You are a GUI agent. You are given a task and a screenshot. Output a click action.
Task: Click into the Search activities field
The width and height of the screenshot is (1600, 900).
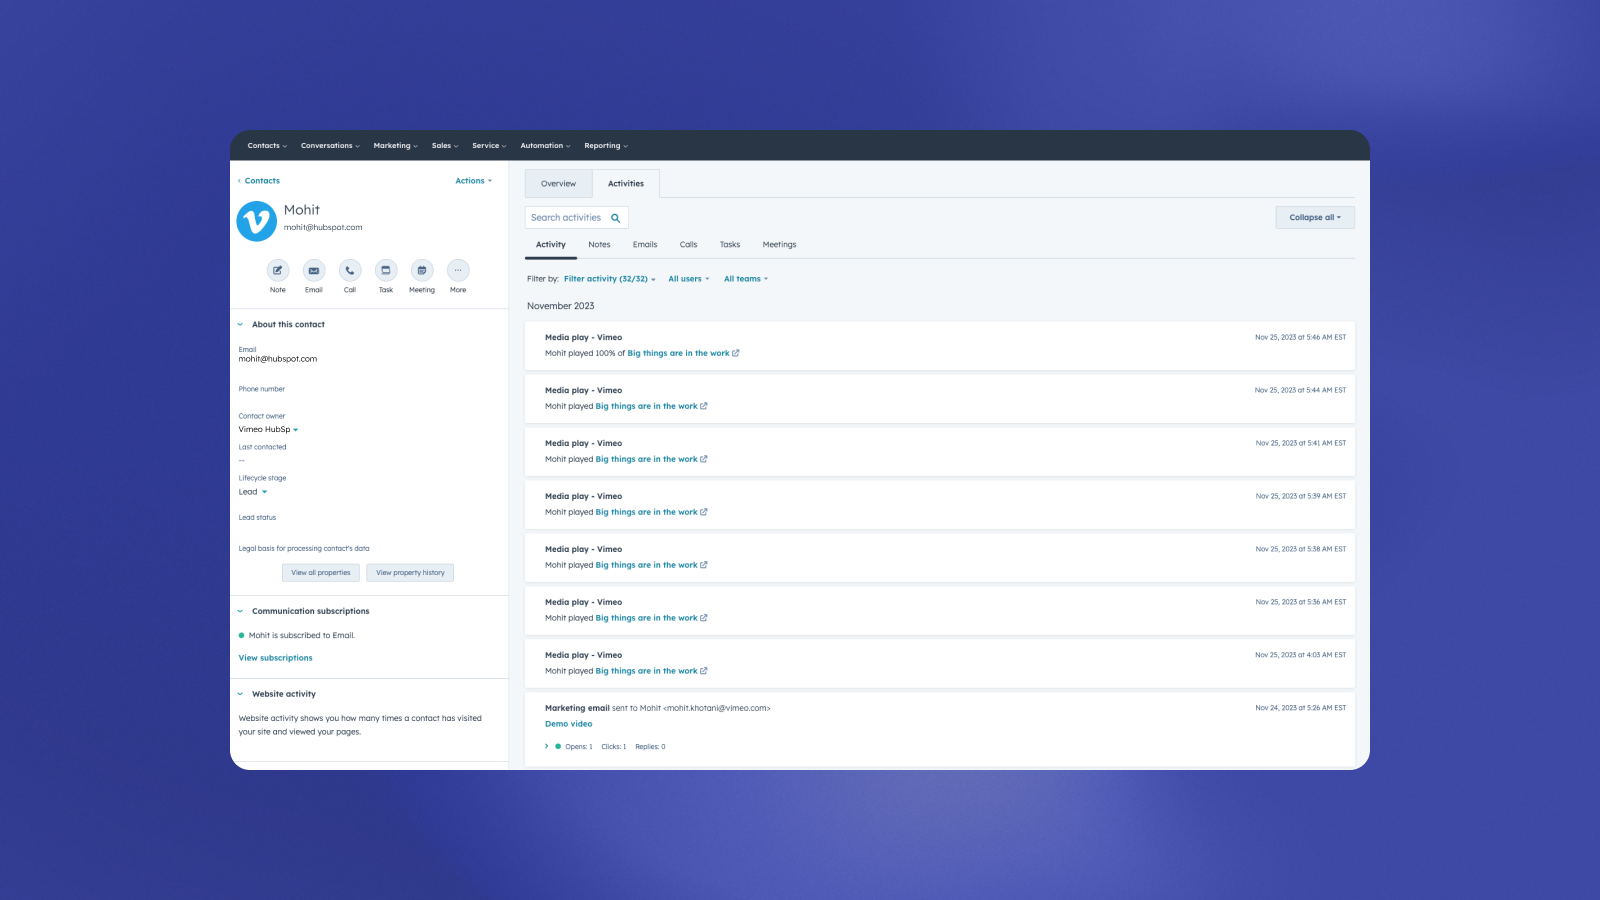point(566,218)
